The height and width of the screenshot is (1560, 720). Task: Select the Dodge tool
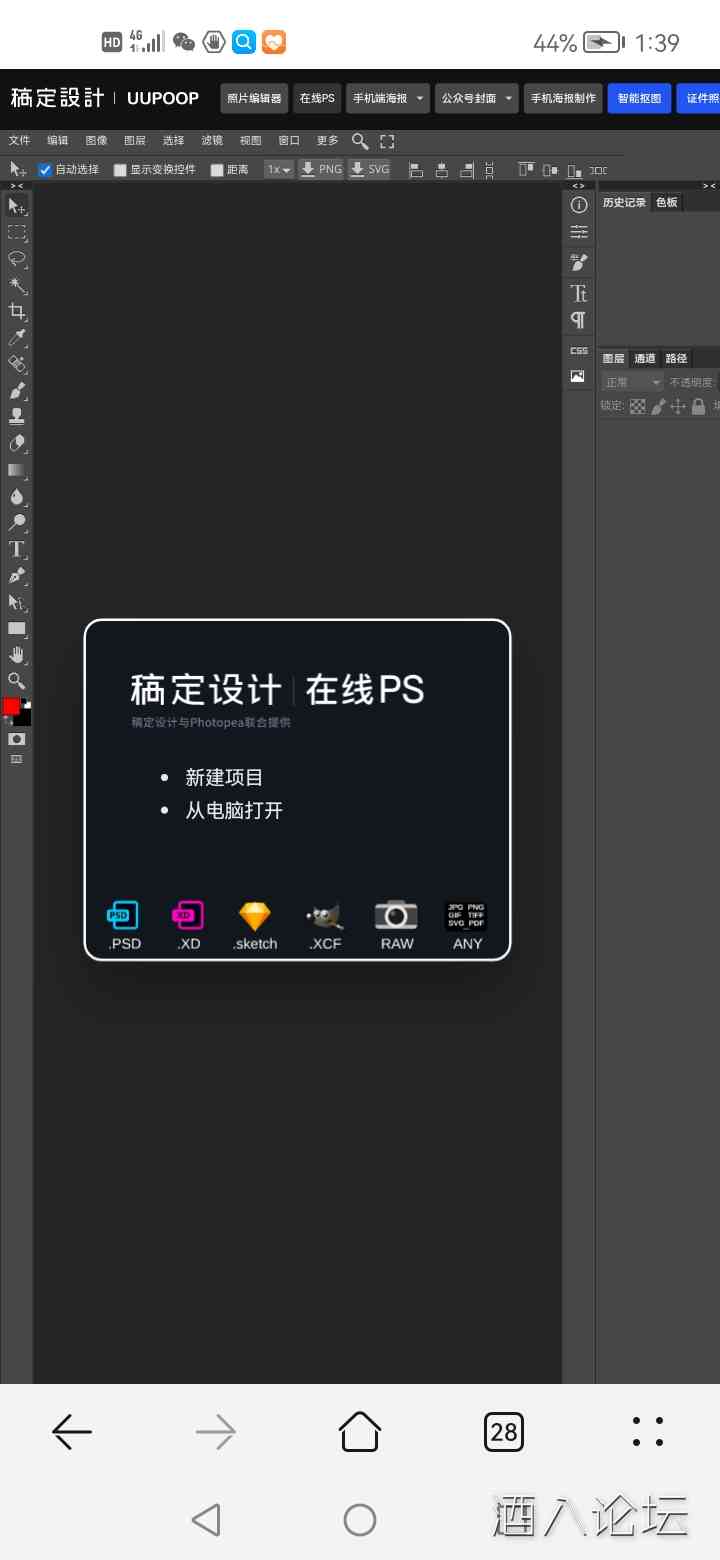pyautogui.click(x=16, y=522)
